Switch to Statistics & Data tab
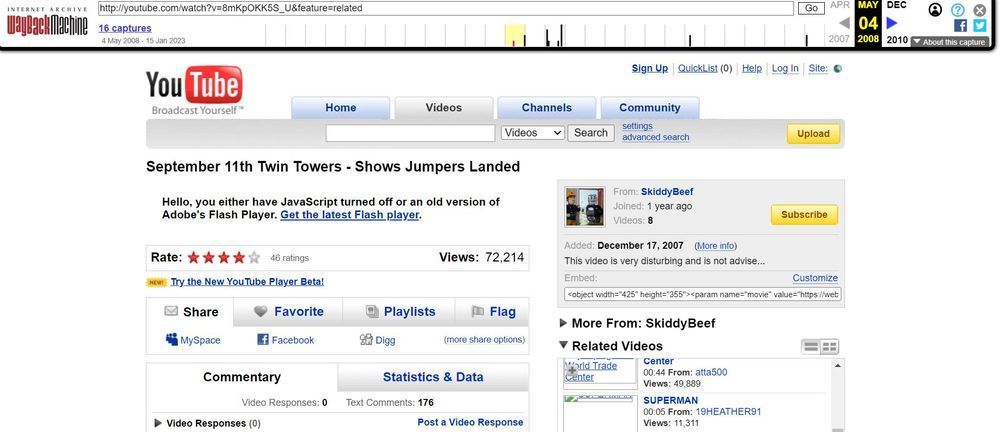The image size is (1000, 432). tap(433, 377)
